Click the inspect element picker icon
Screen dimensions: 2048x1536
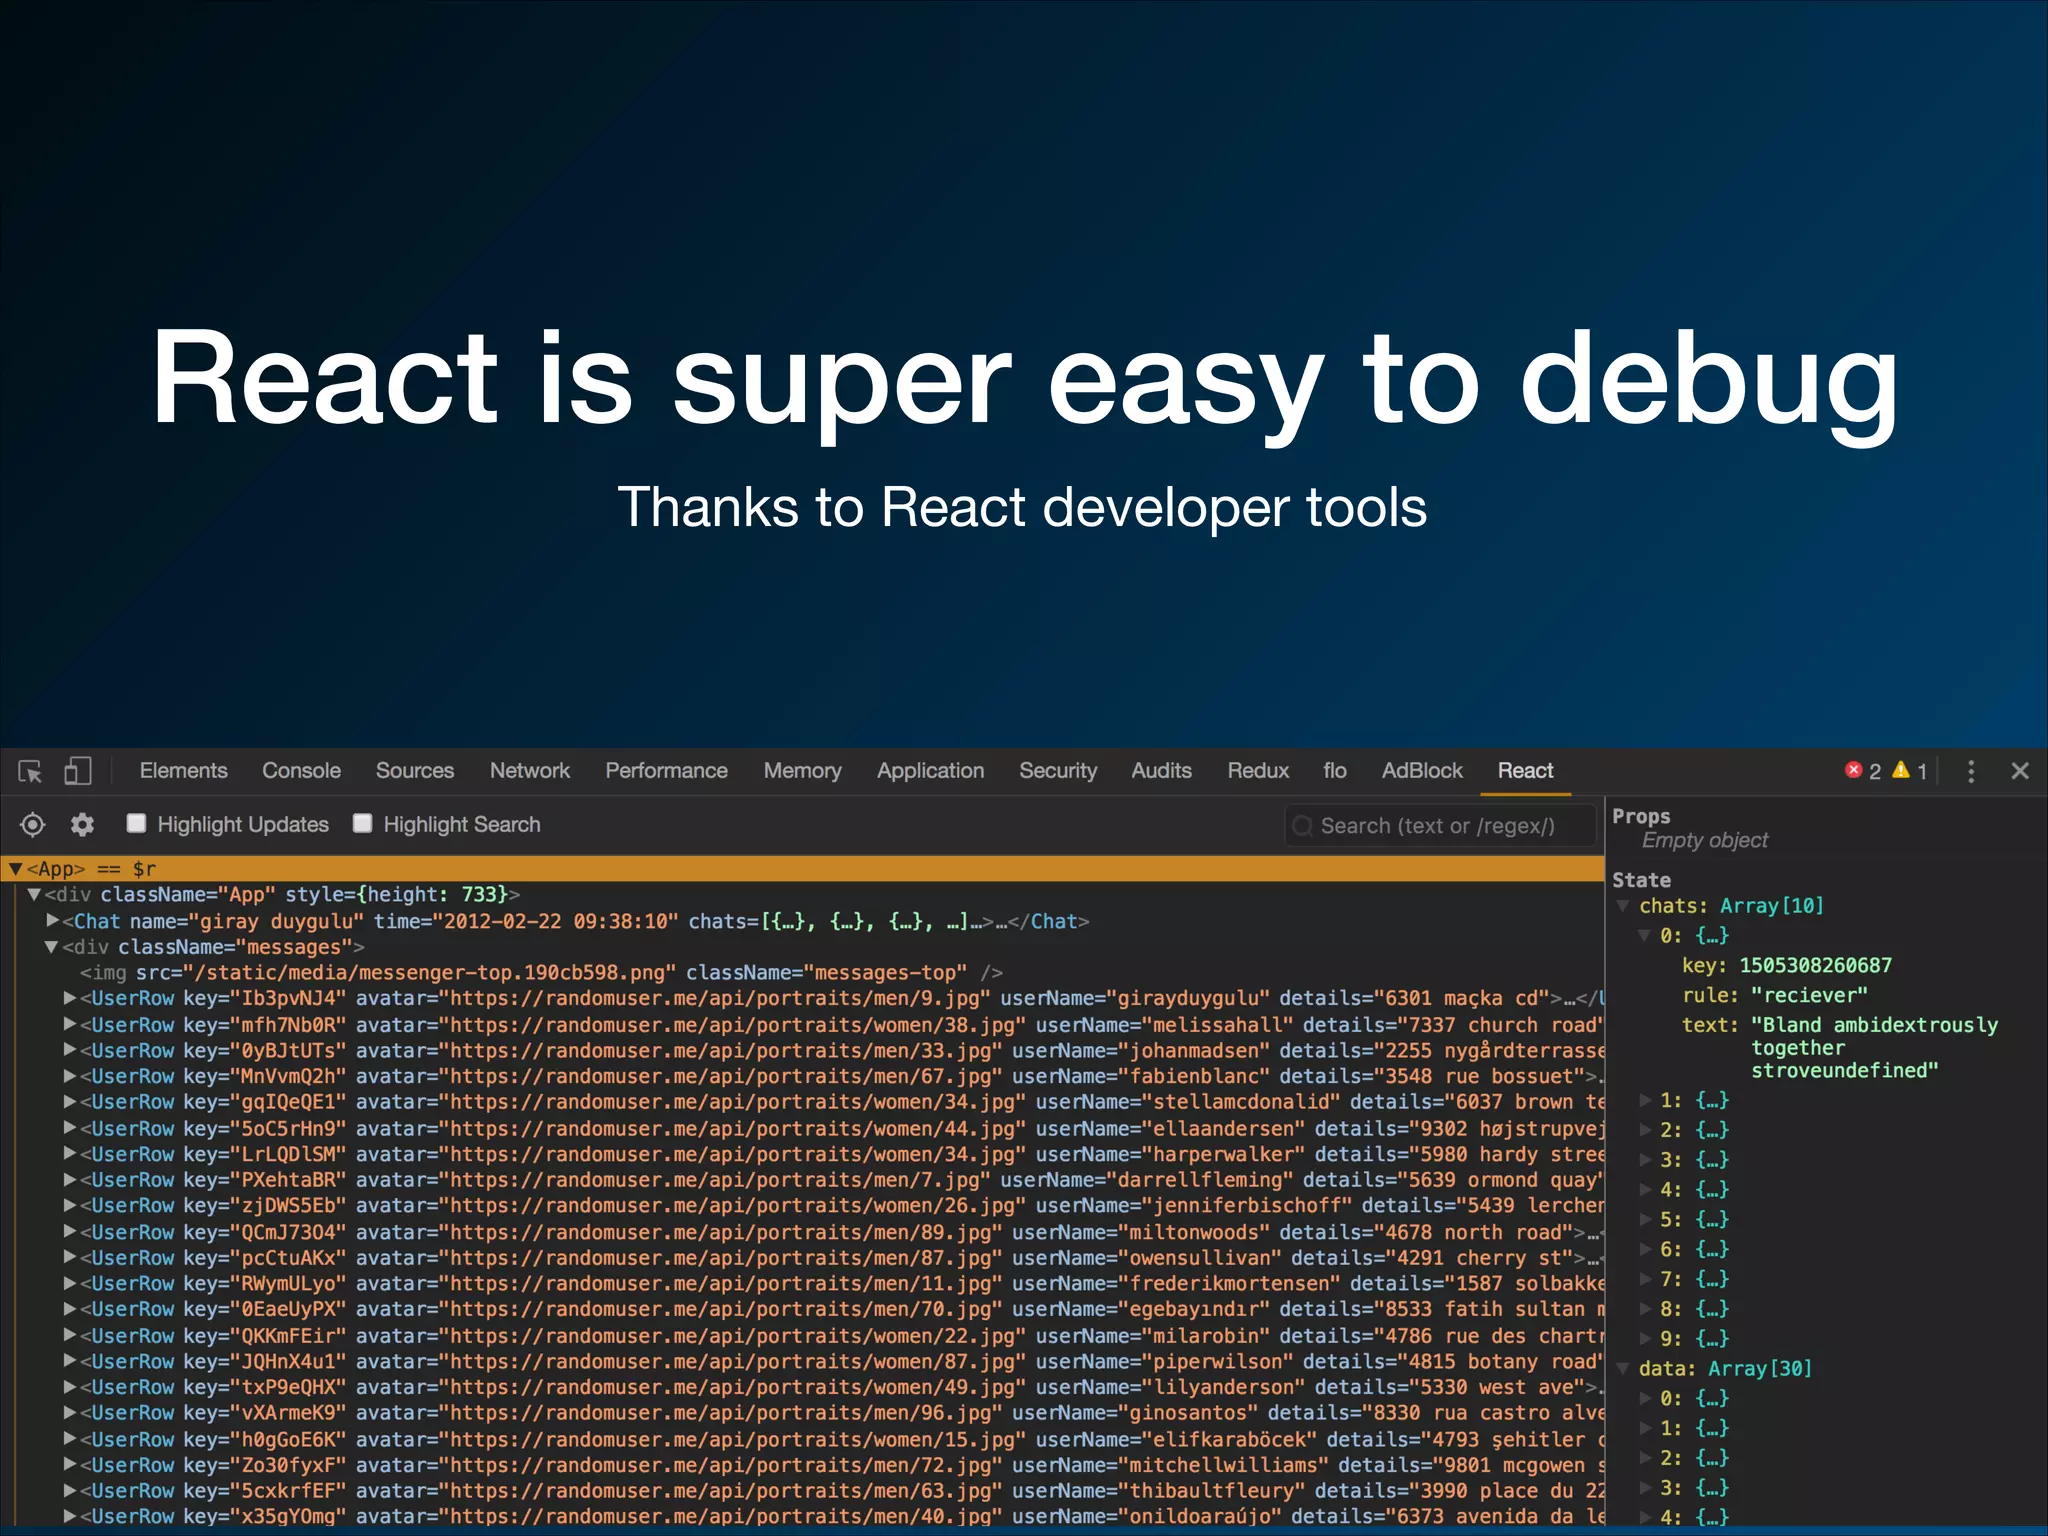pos(30,771)
